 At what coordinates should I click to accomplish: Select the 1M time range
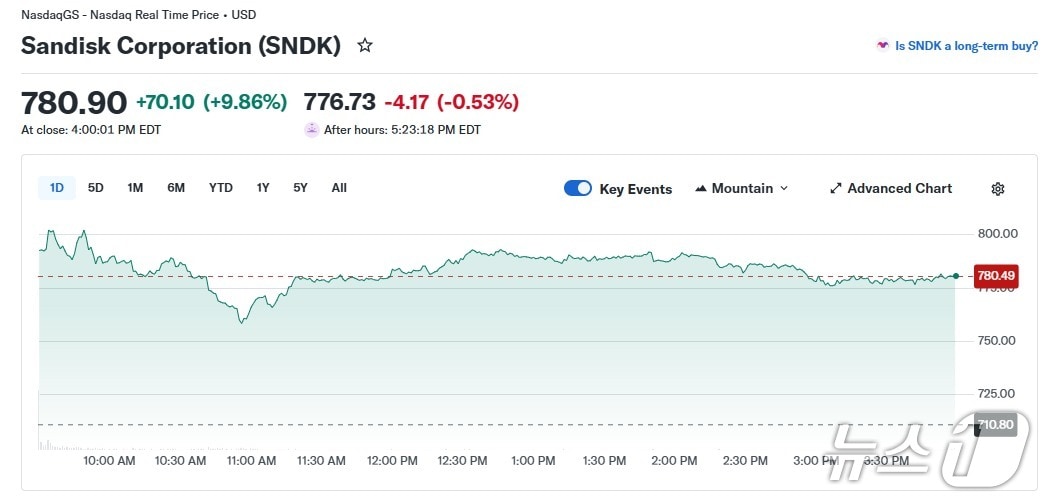pos(135,187)
